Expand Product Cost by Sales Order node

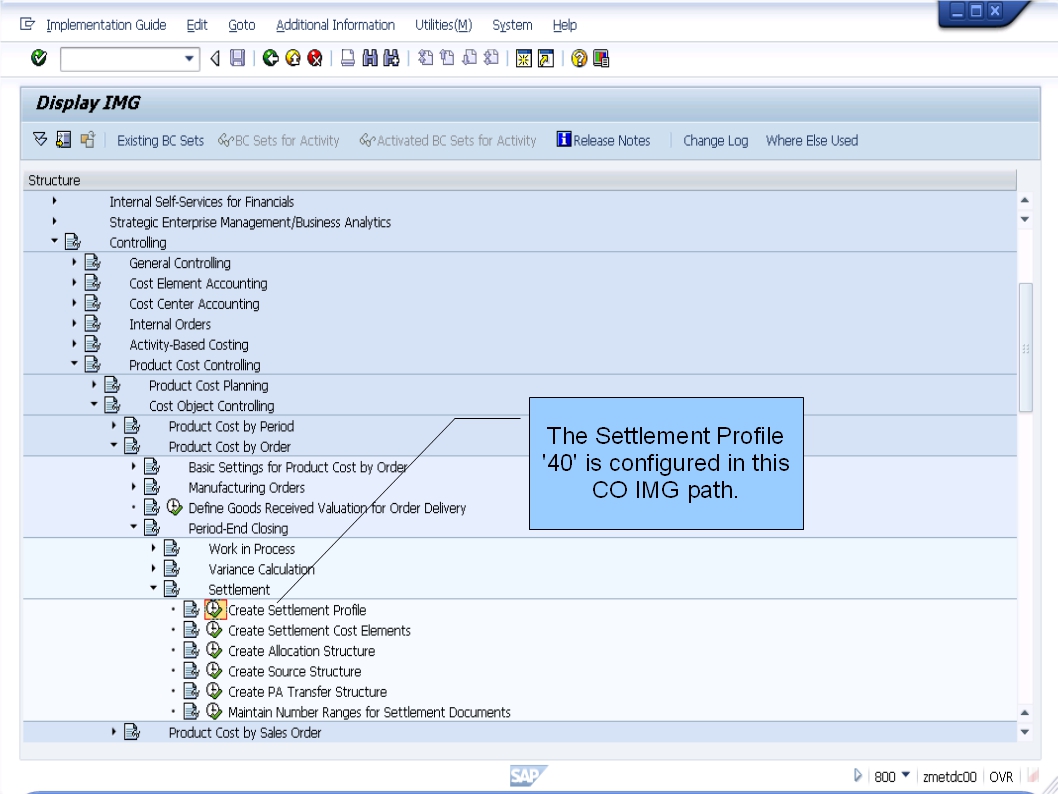click(114, 731)
